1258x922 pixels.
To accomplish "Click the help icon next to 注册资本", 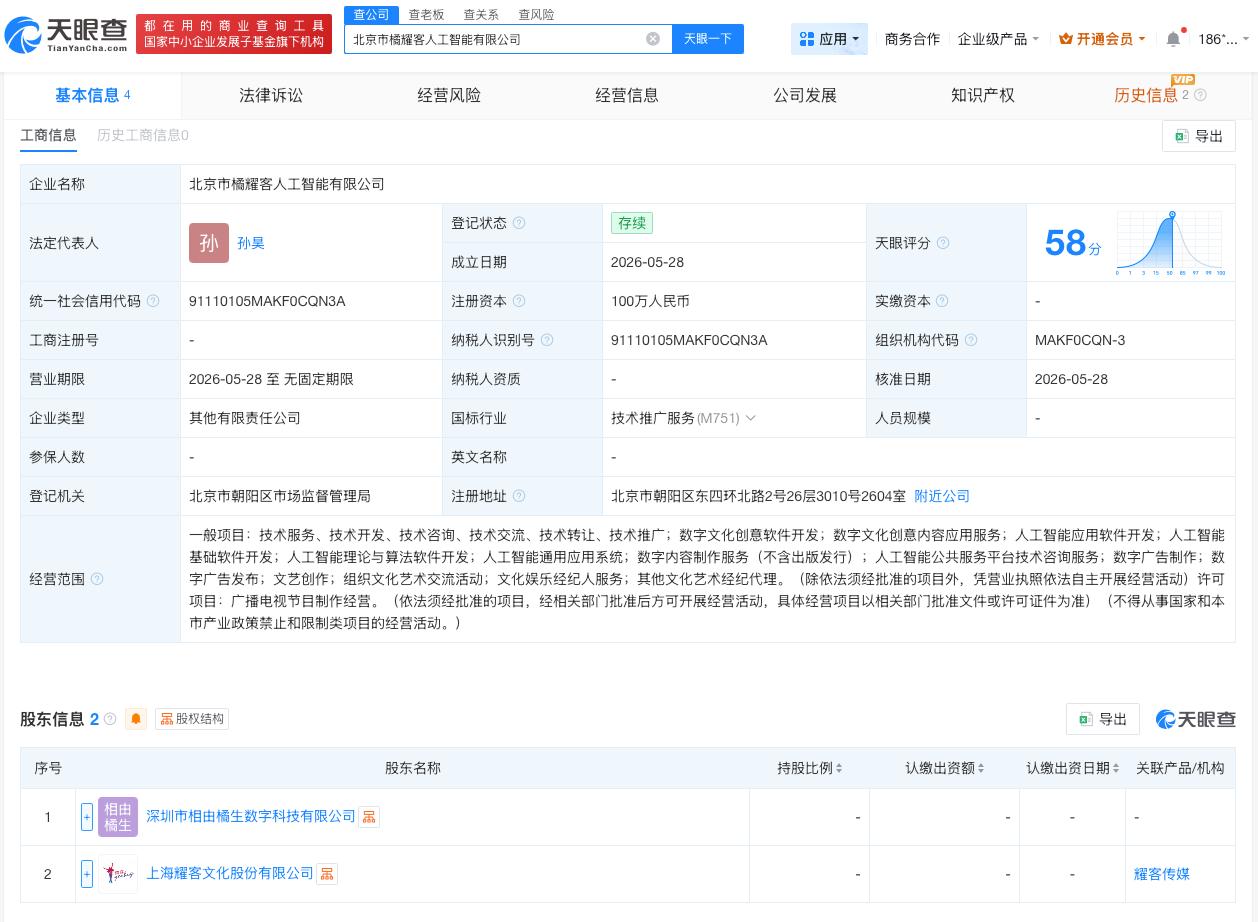I will [519, 301].
